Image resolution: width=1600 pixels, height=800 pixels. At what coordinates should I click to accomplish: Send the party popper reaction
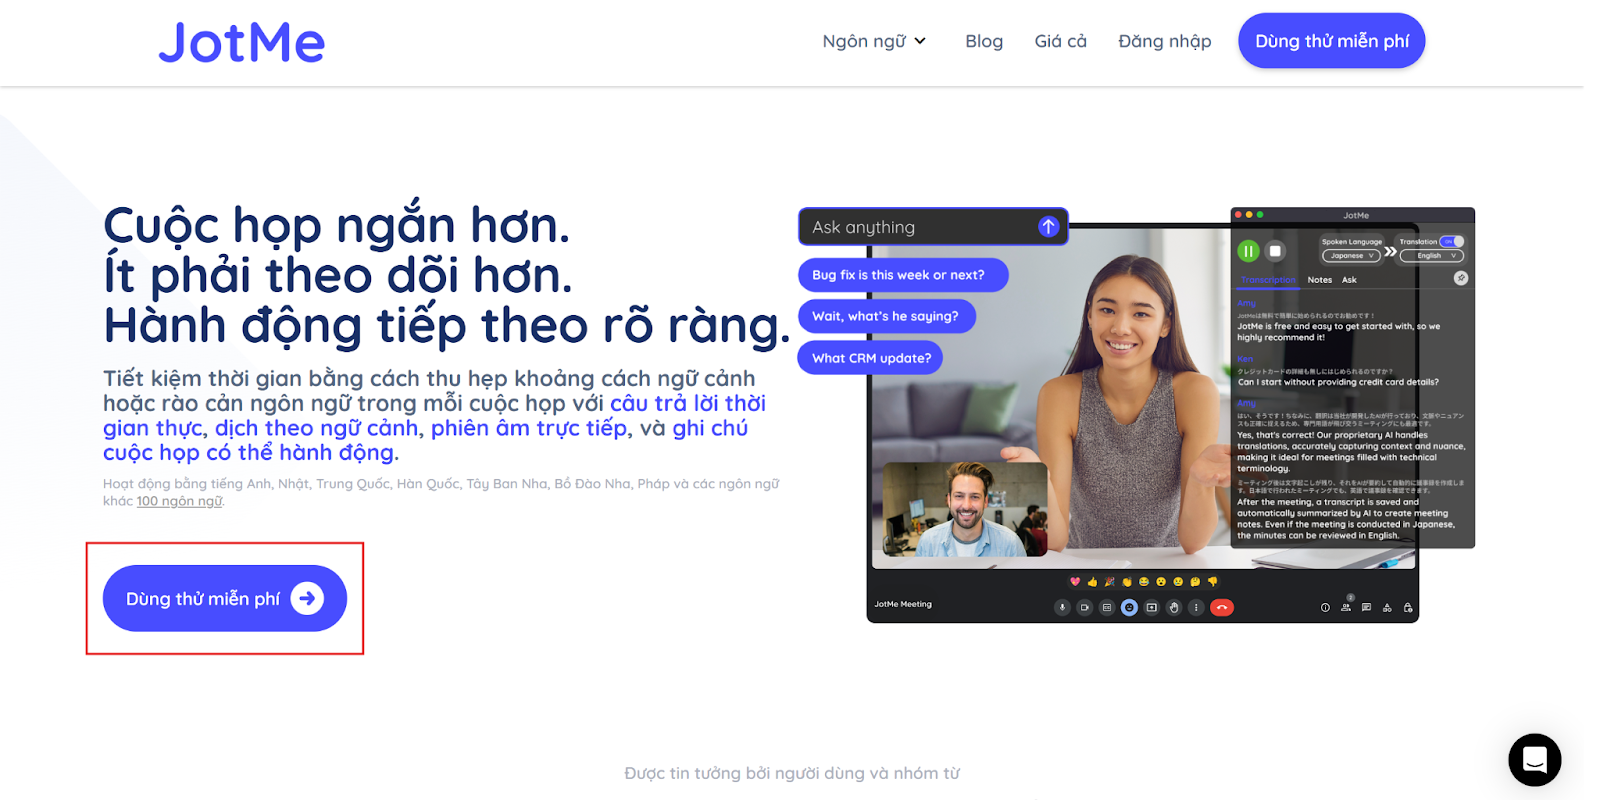click(1109, 581)
